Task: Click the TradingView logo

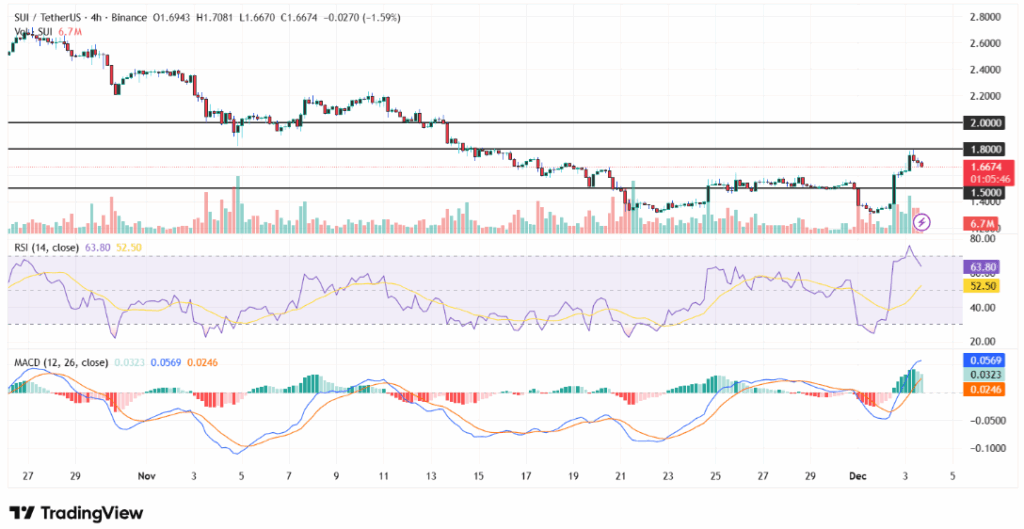Action: click(76, 512)
